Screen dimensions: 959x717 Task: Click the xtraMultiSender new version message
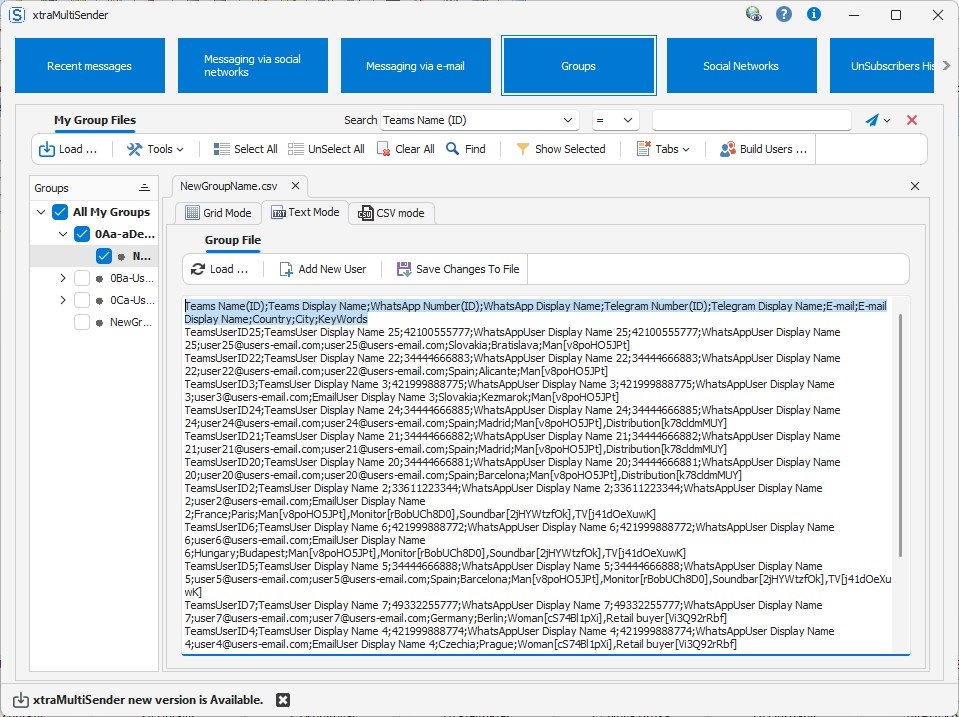[148, 700]
